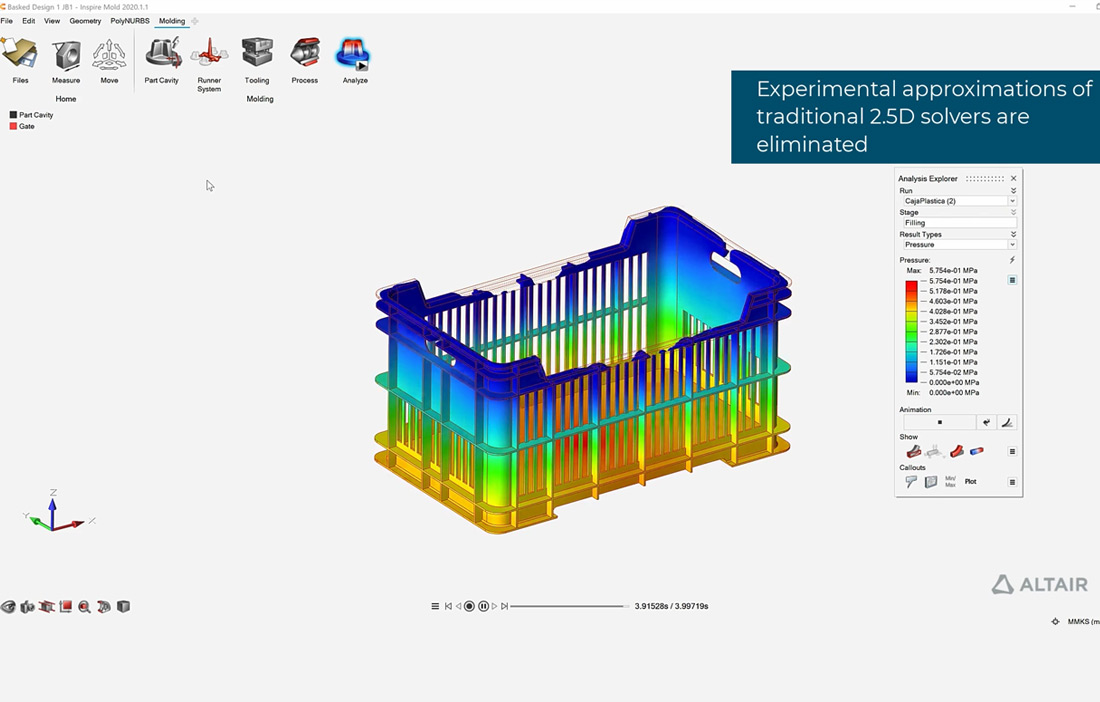Click the section cut view icon
Image resolution: width=1100 pixels, height=702 pixels.
[x=47, y=607]
